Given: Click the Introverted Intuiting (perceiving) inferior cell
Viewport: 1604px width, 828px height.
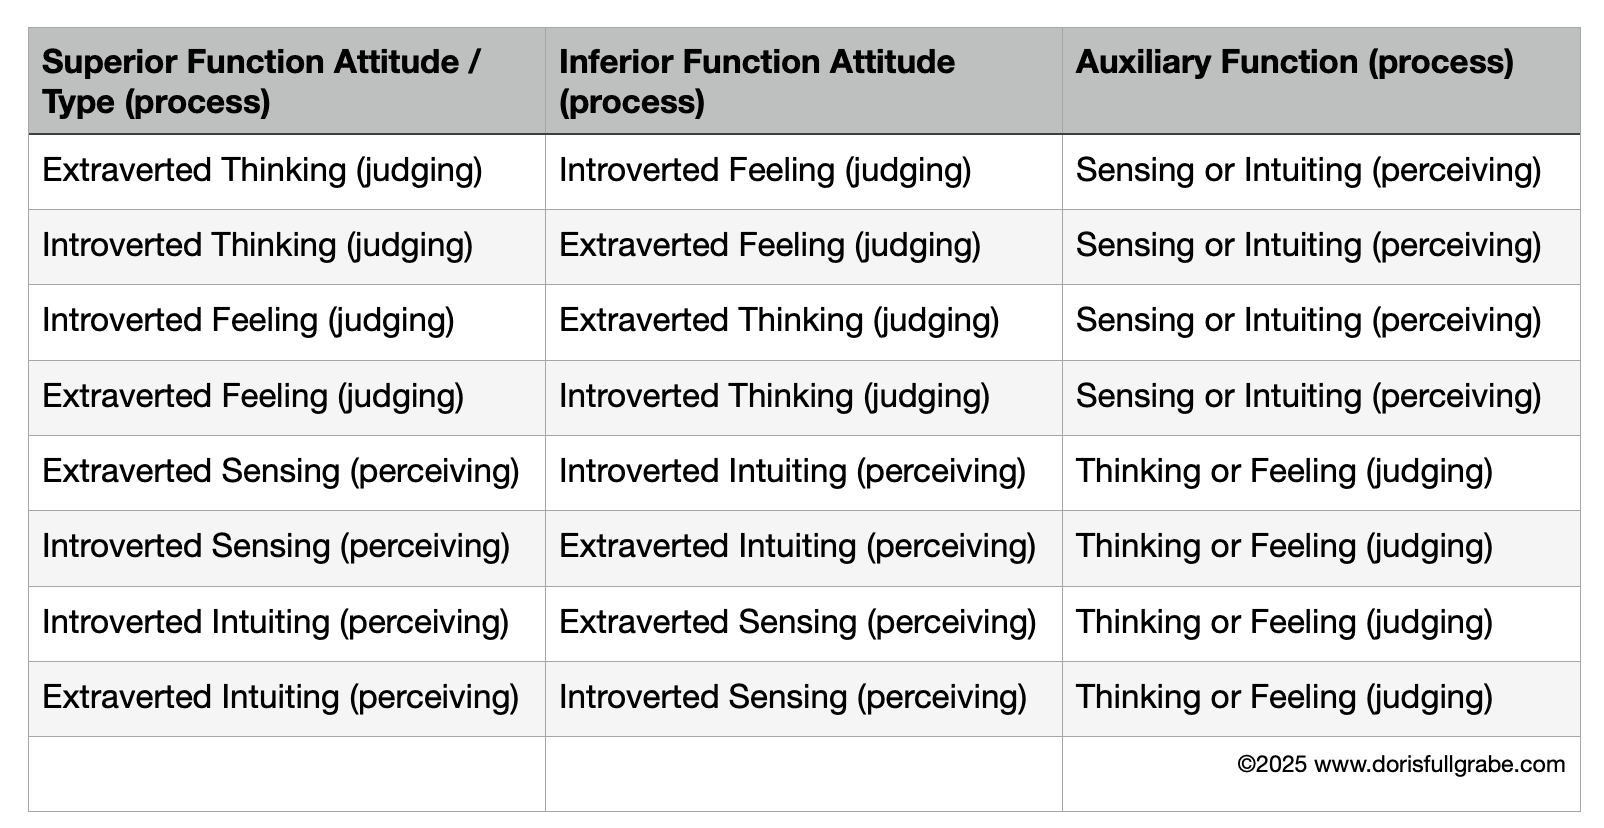Looking at the screenshot, I should click(803, 472).
